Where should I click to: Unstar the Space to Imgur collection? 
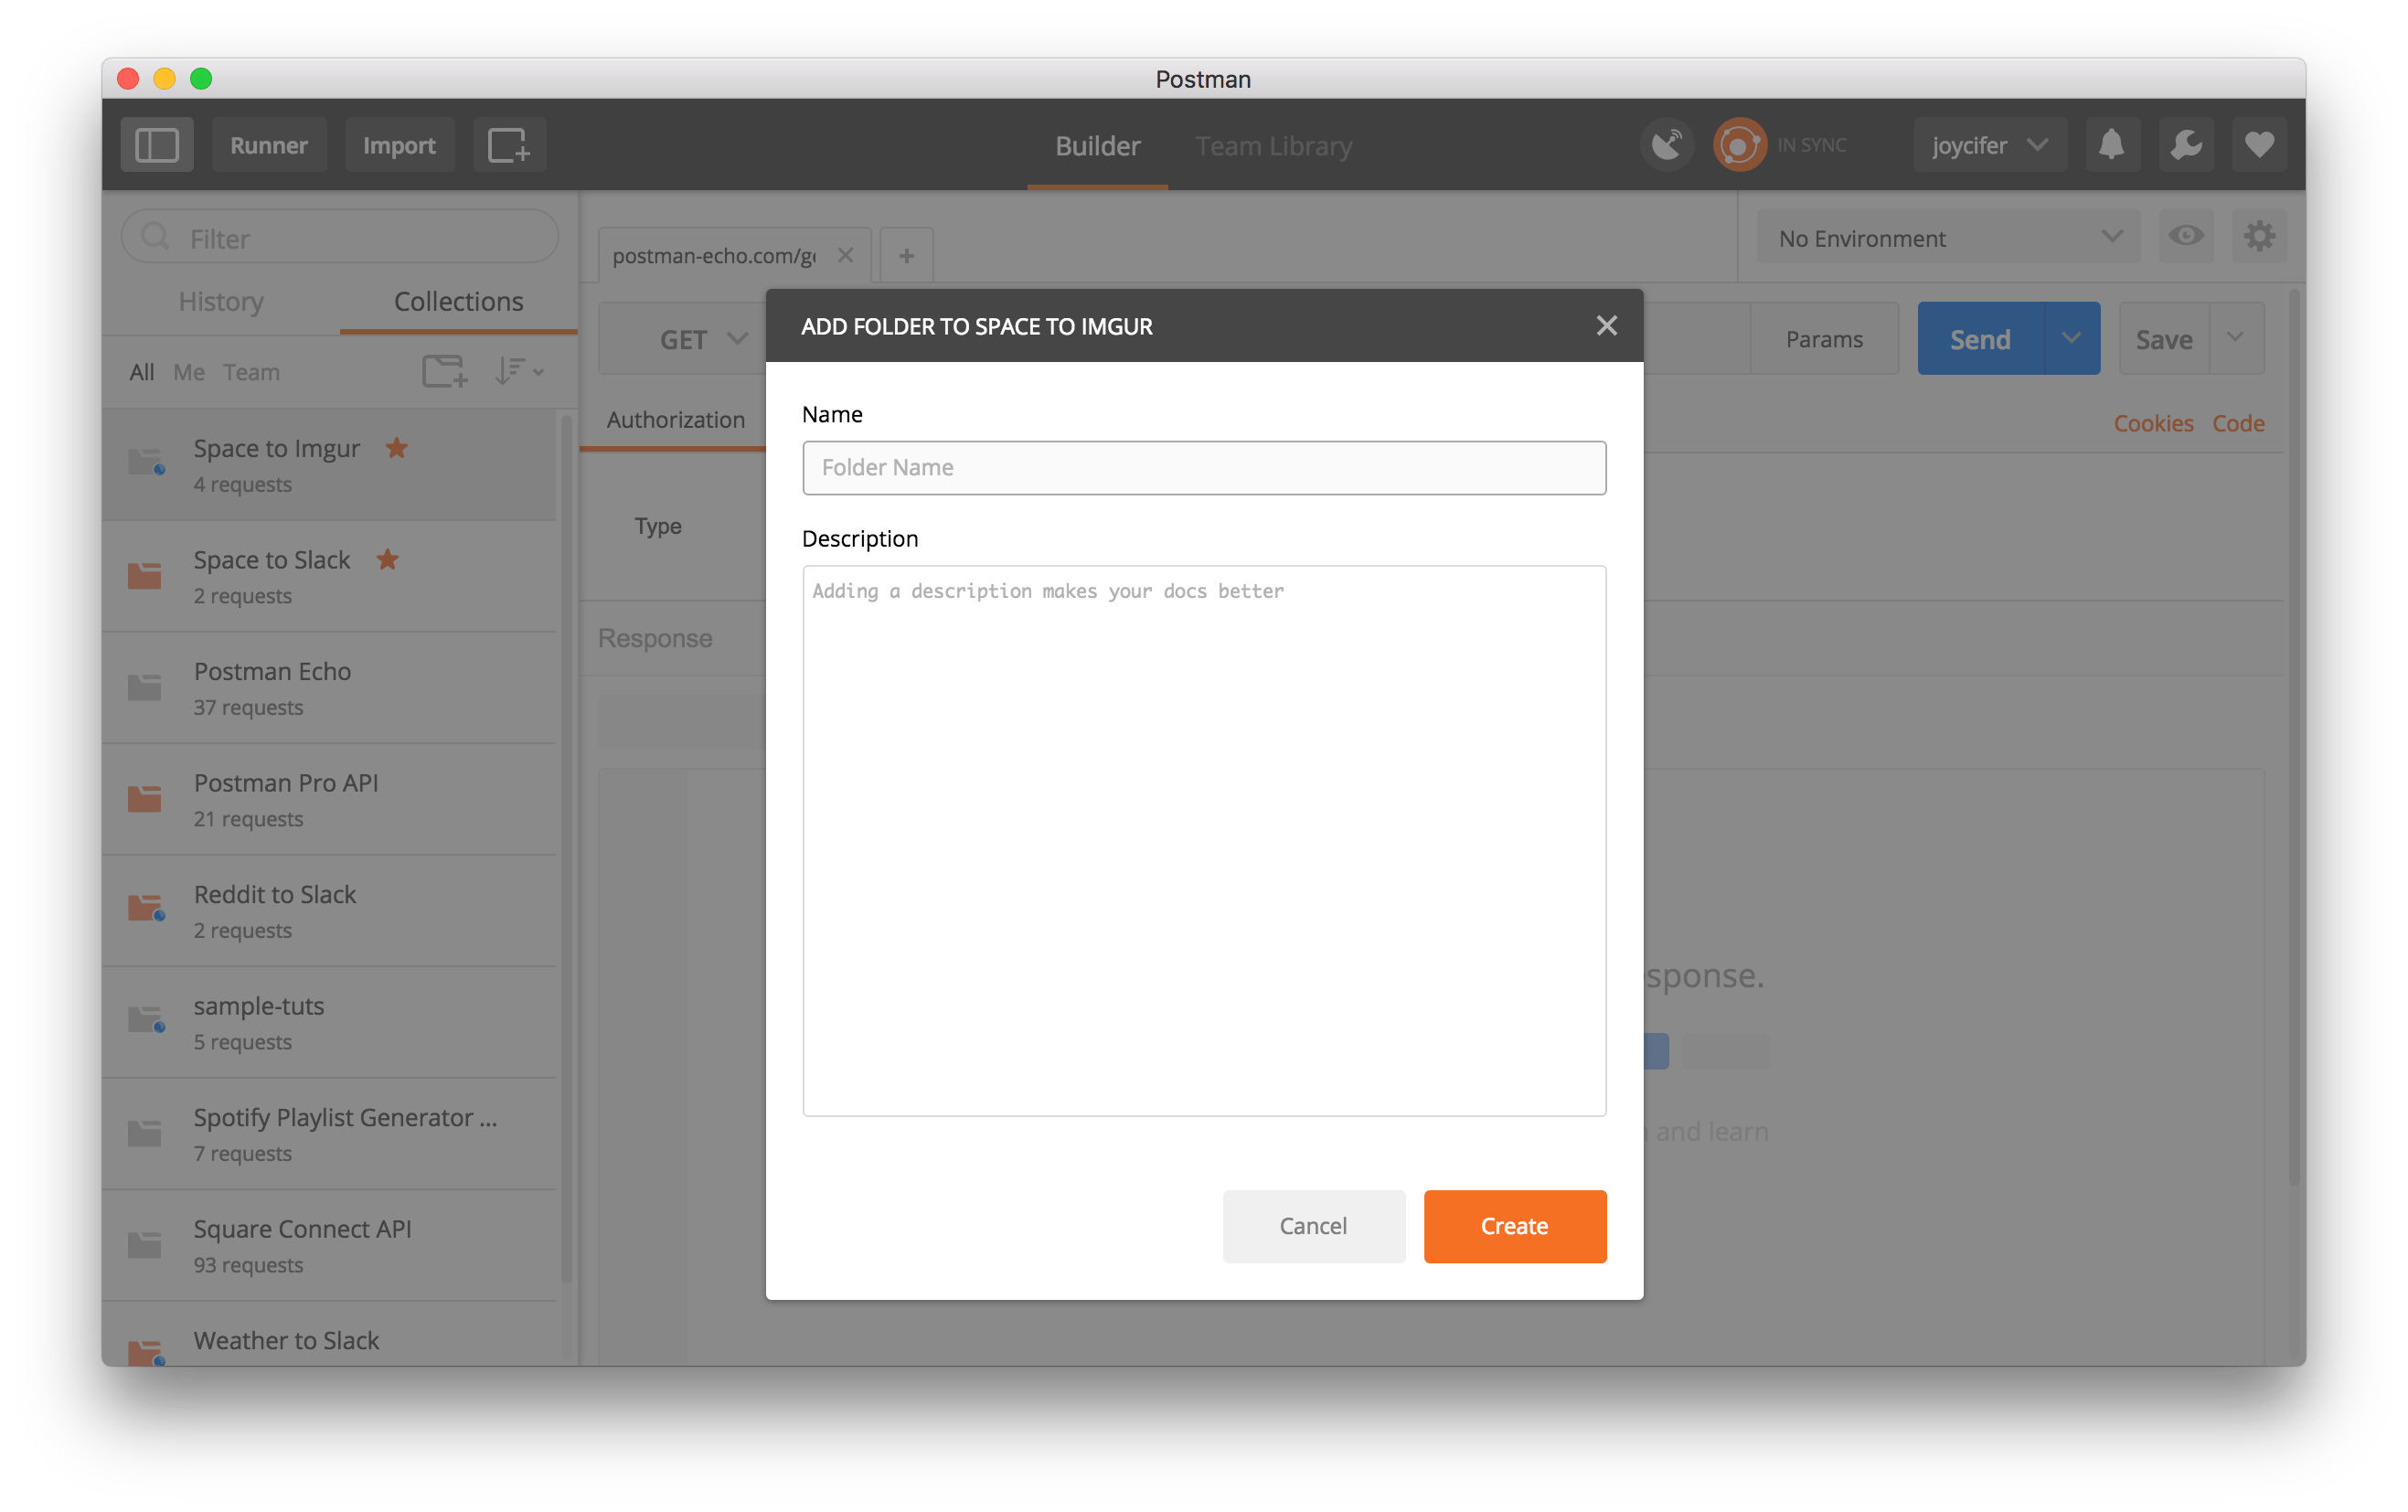(x=396, y=449)
